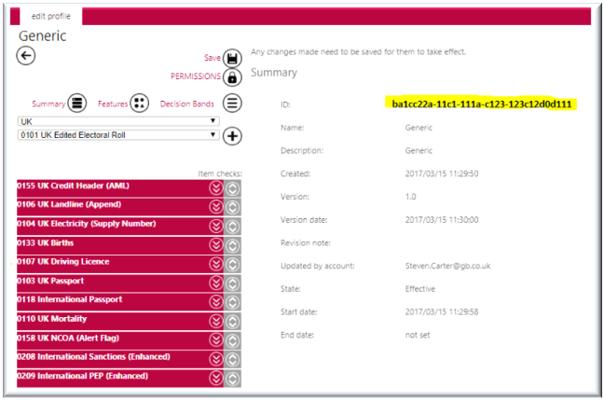Add selected item check with plus icon
This screenshot has width=604, height=400.
[232, 136]
